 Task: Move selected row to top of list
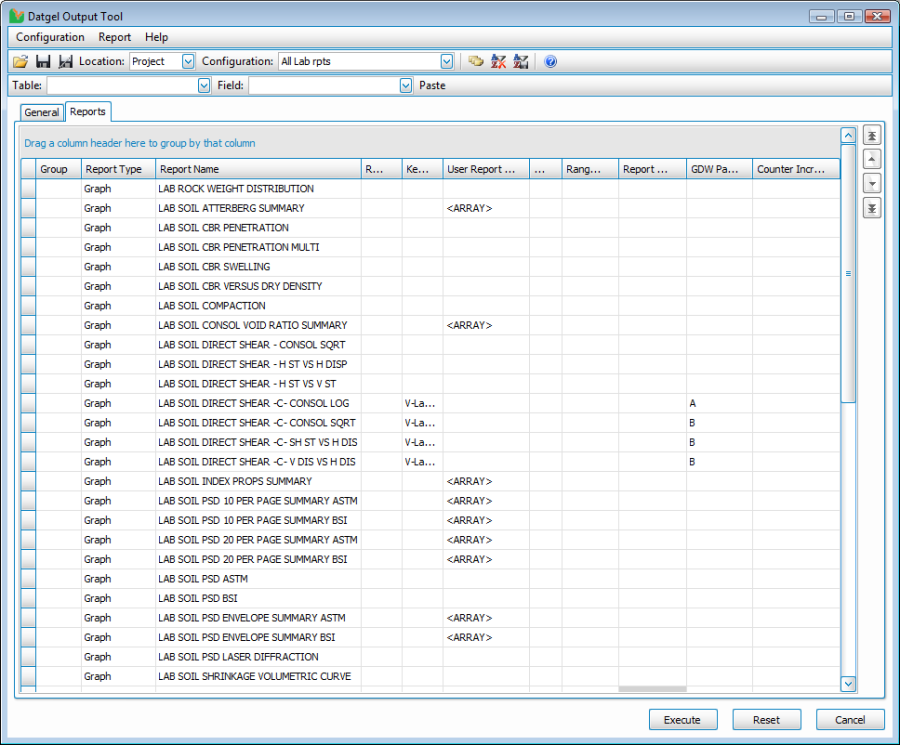pyautogui.click(x=871, y=136)
